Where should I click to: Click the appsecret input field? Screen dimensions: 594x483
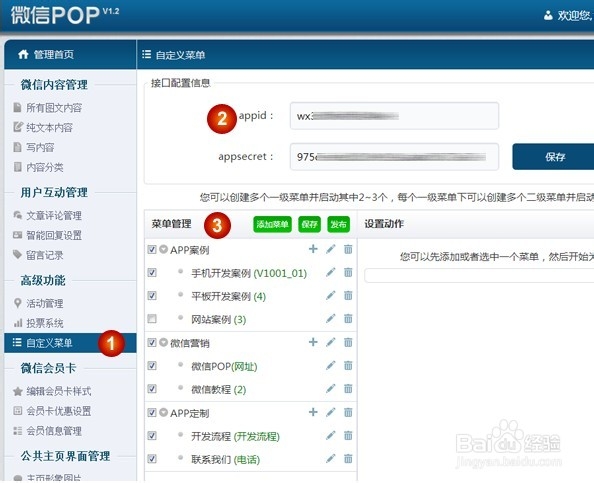394,156
